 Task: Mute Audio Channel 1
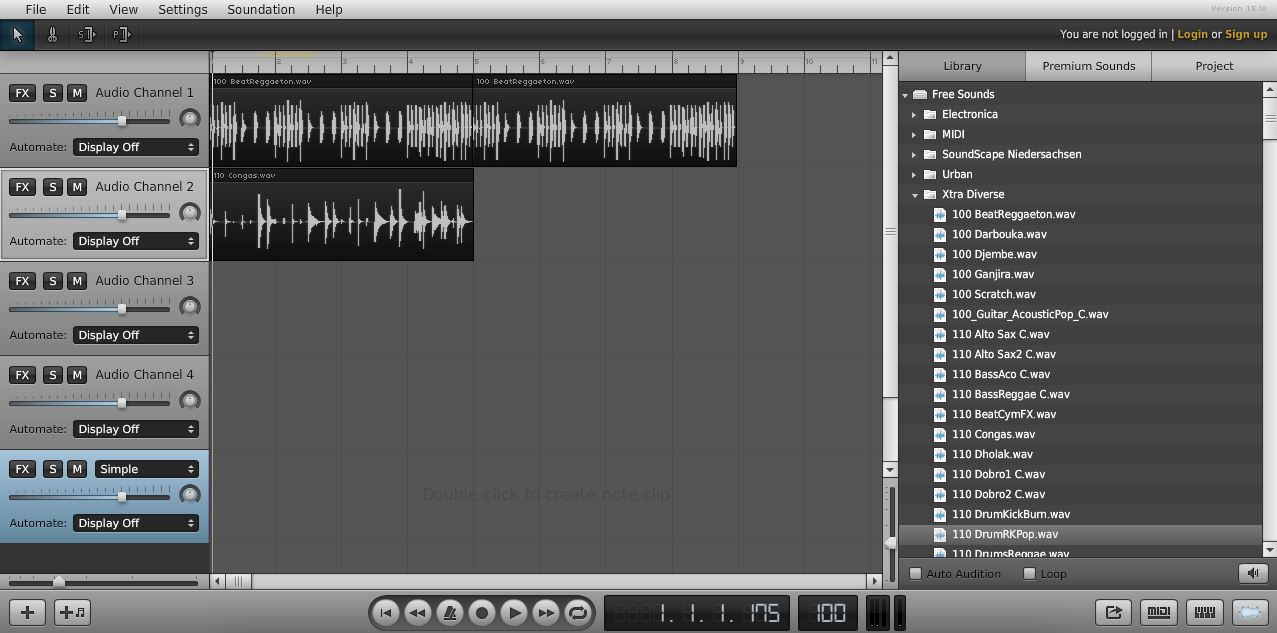coord(76,93)
